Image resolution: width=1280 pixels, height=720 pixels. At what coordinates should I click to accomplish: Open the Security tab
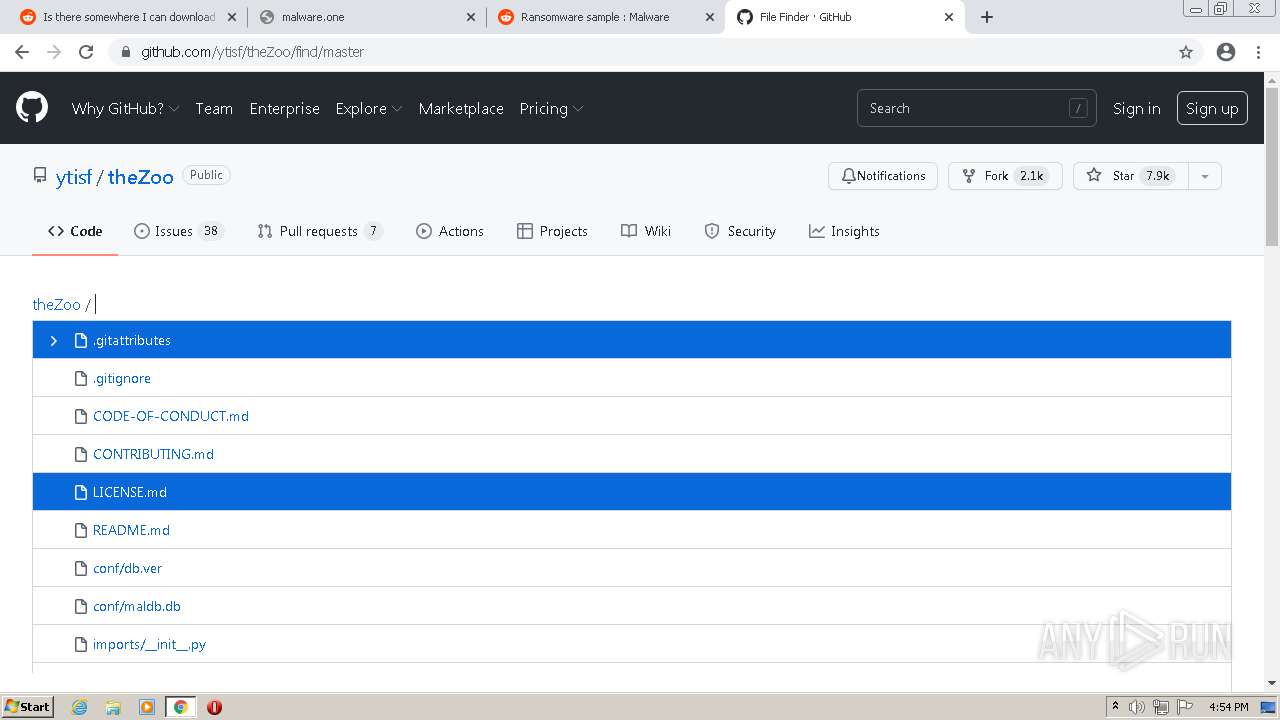(x=740, y=231)
